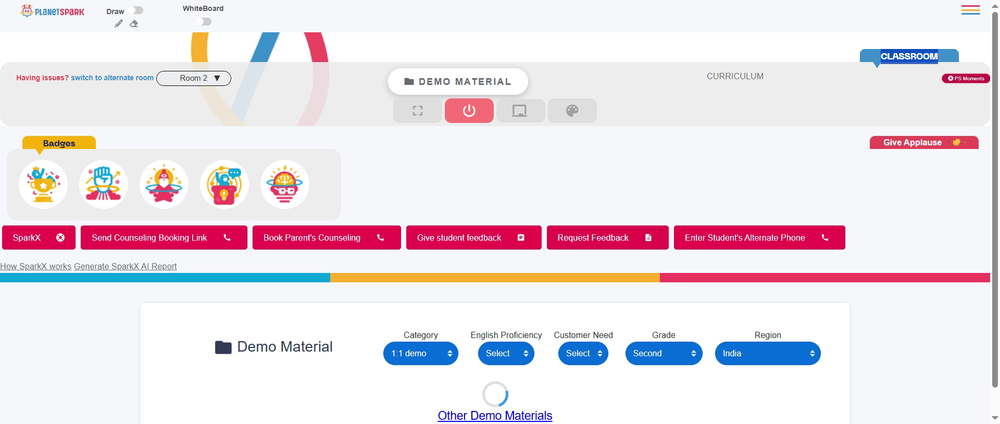Award the podium speaker badge
Viewport: 1000px width, 424px height.
click(x=224, y=184)
